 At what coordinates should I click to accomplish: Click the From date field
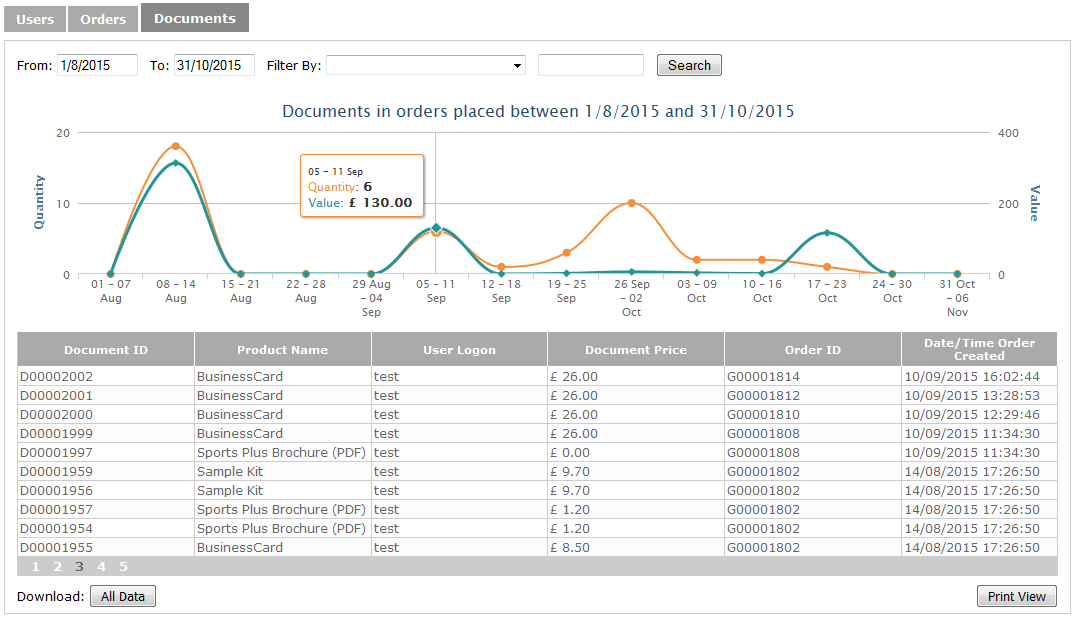[x=97, y=65]
